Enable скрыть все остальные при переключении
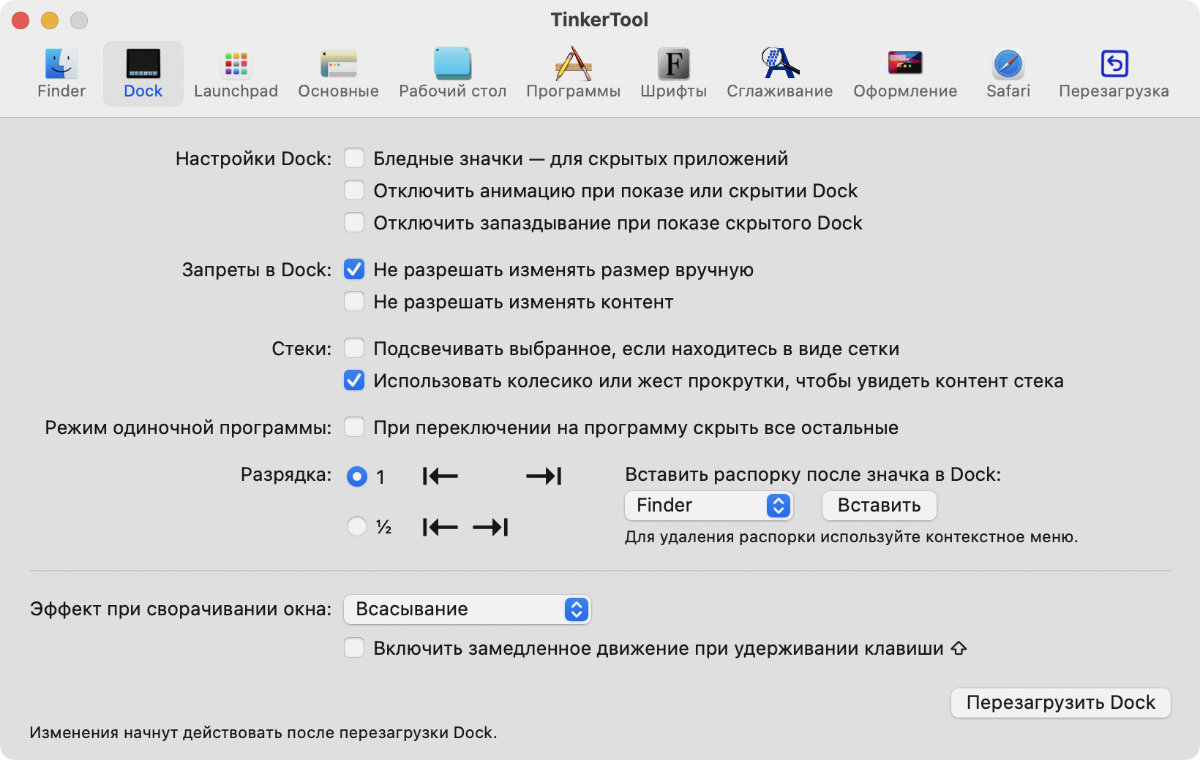The width and height of the screenshot is (1200, 760). pyautogui.click(x=354, y=427)
